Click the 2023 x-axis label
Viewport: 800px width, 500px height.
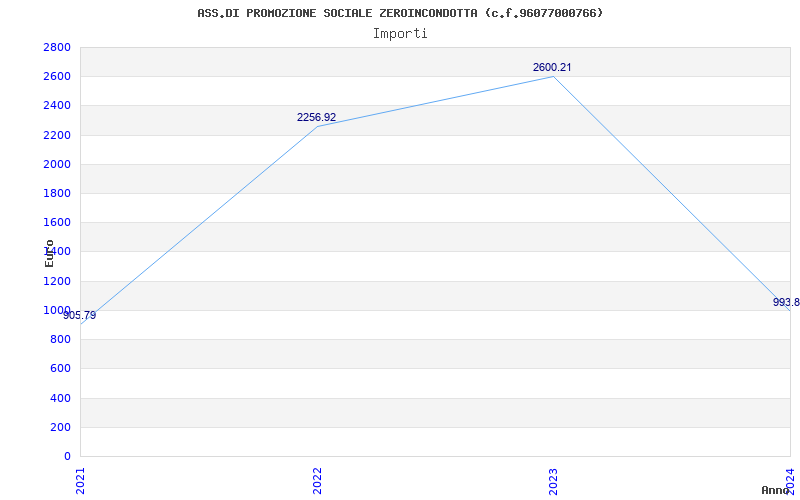553,481
